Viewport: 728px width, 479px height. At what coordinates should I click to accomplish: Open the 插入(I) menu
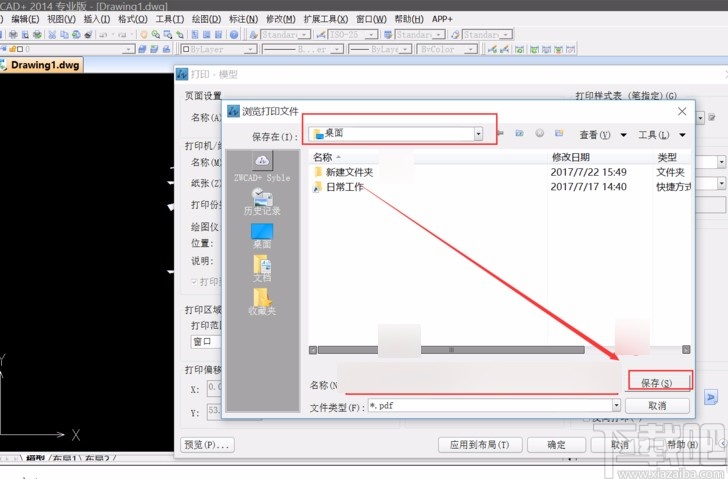click(97, 19)
